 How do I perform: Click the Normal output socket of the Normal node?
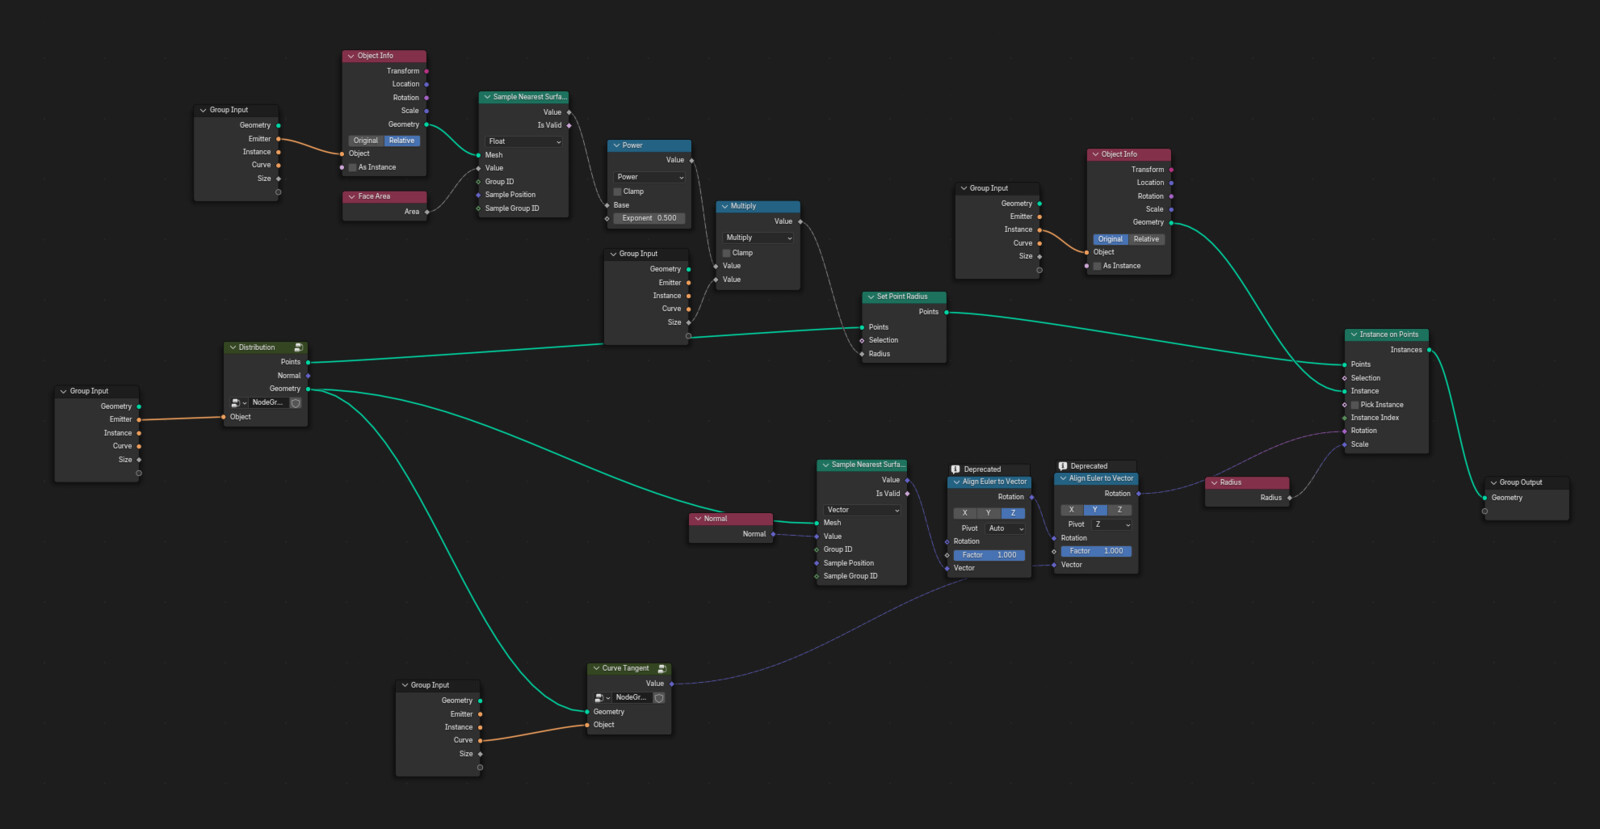(773, 534)
